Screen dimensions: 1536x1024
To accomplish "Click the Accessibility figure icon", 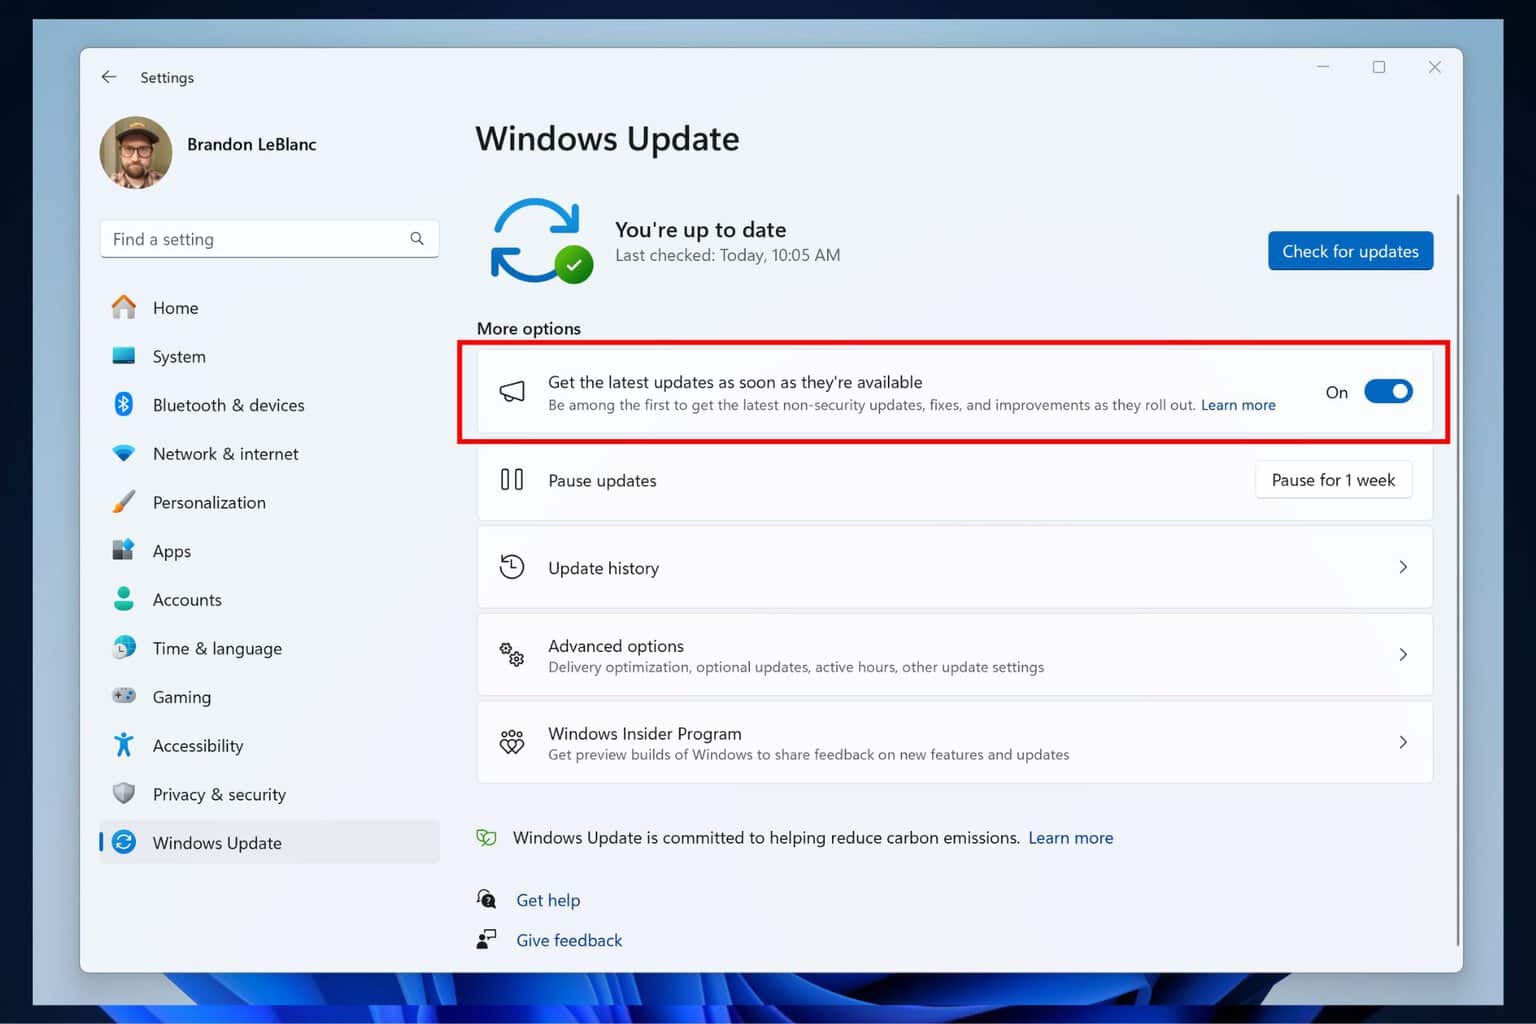I will click(x=124, y=745).
